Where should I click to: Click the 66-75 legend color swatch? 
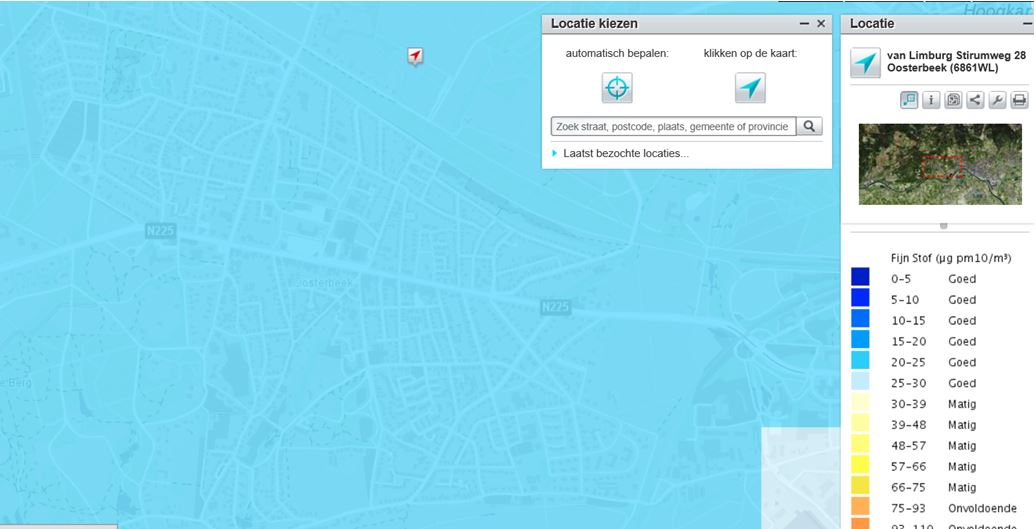[x=860, y=486]
